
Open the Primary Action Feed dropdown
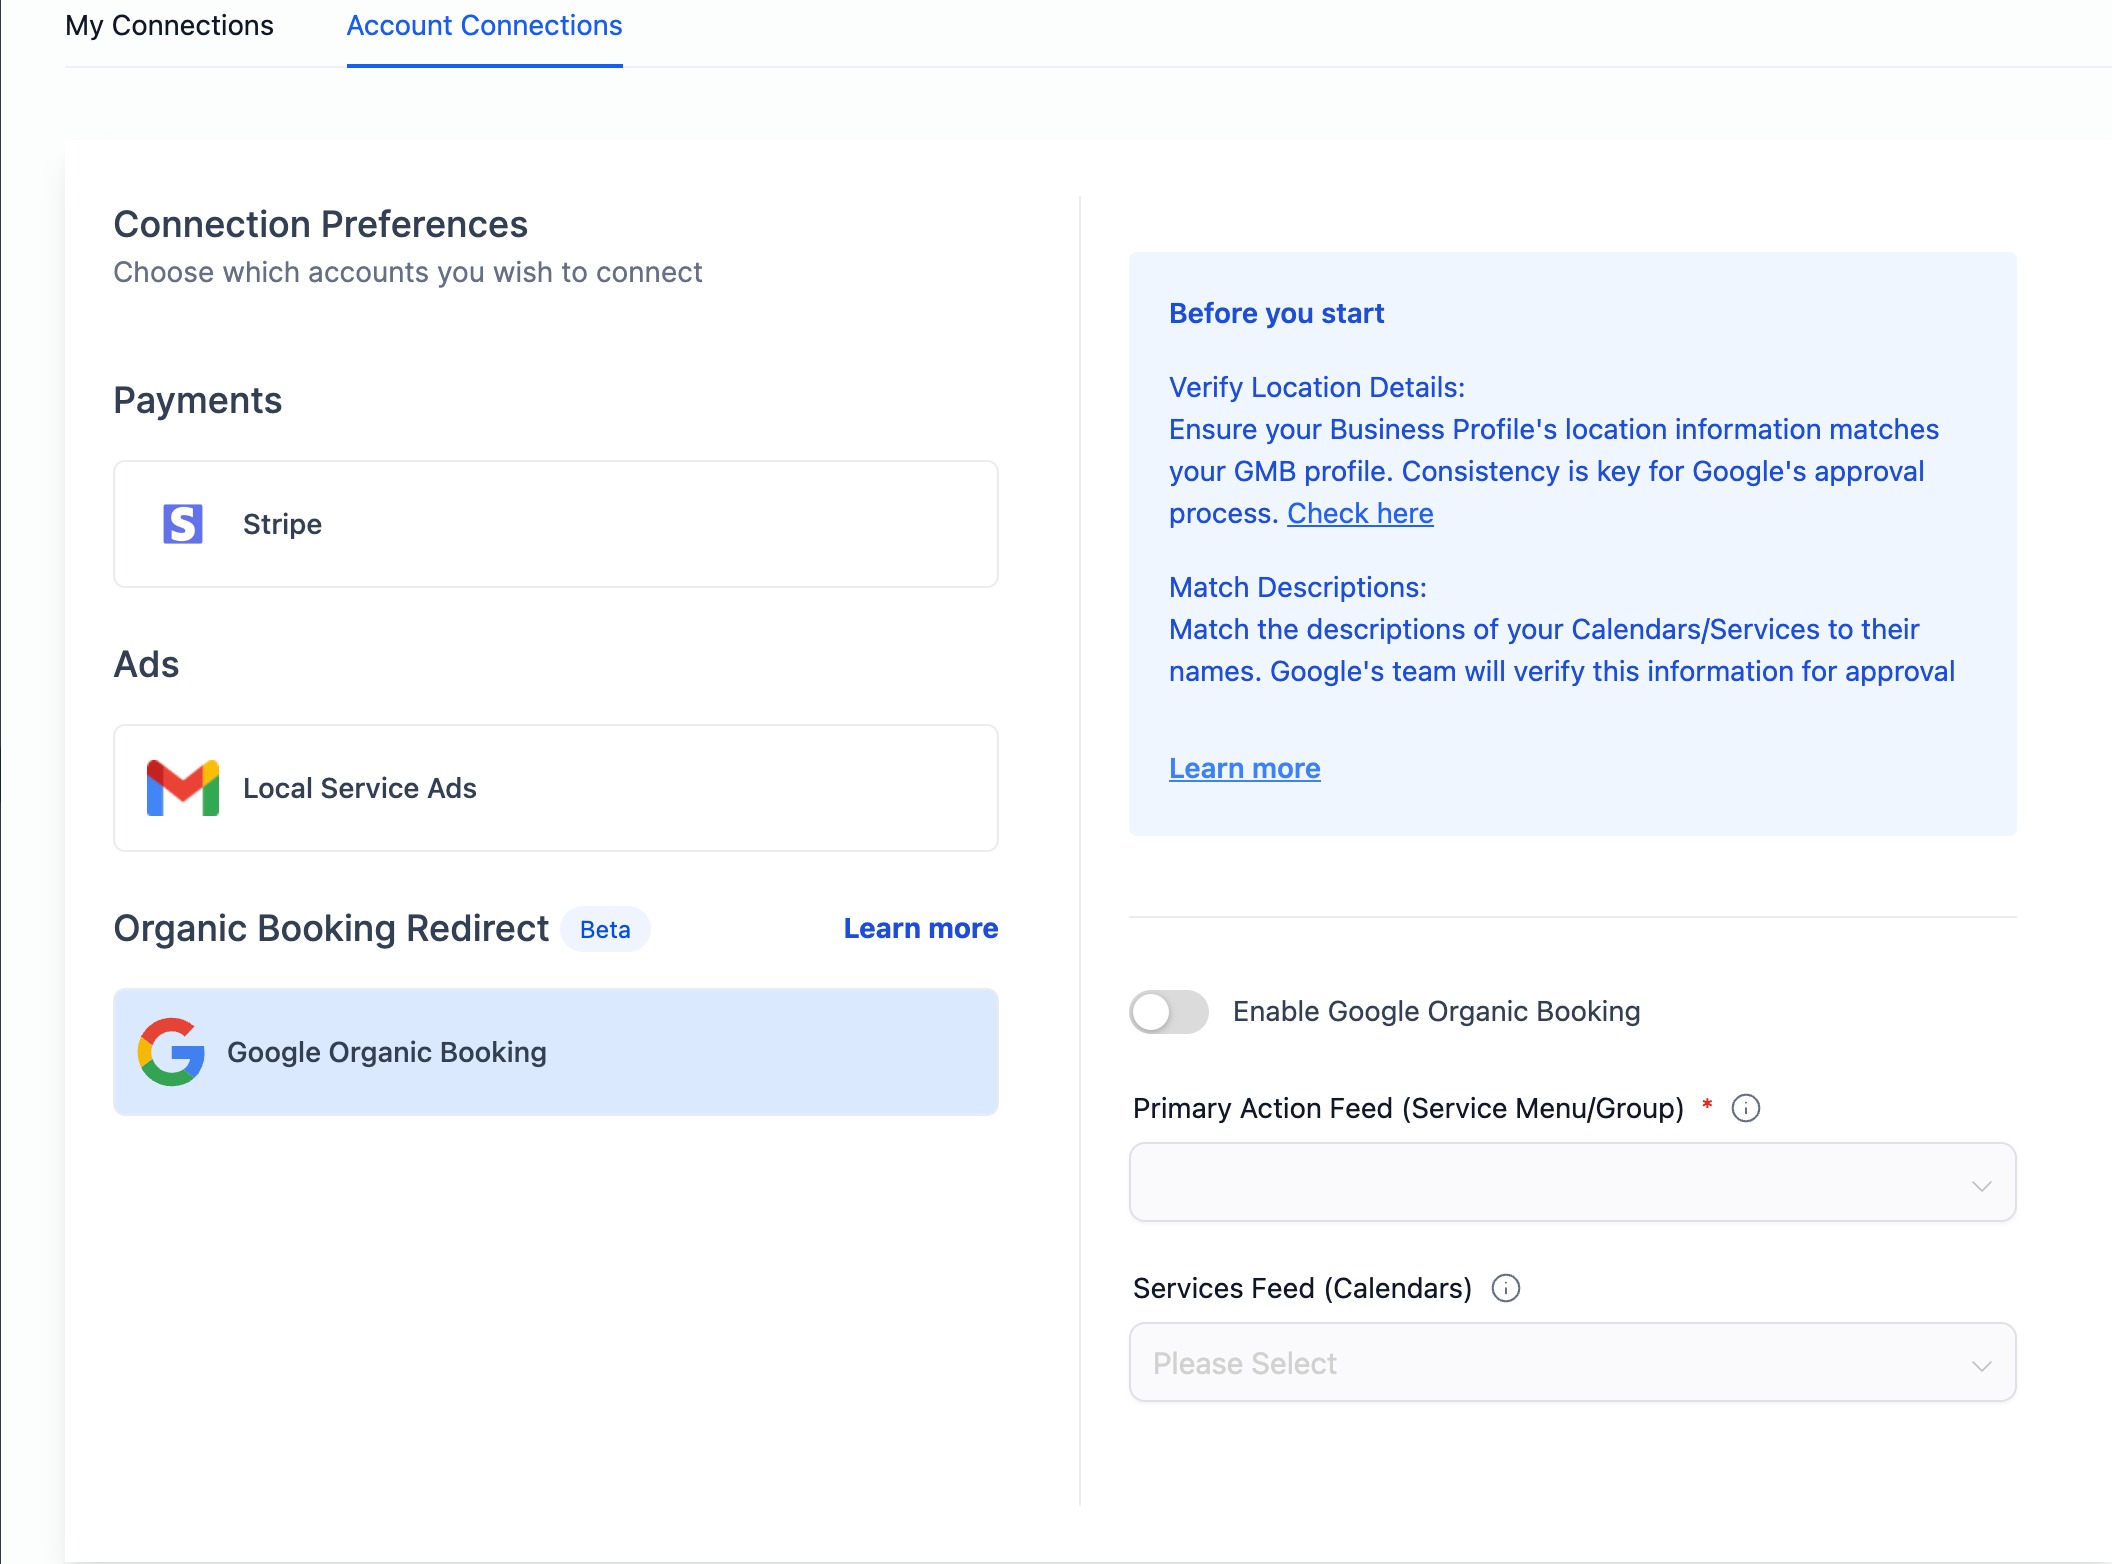1550,1182
